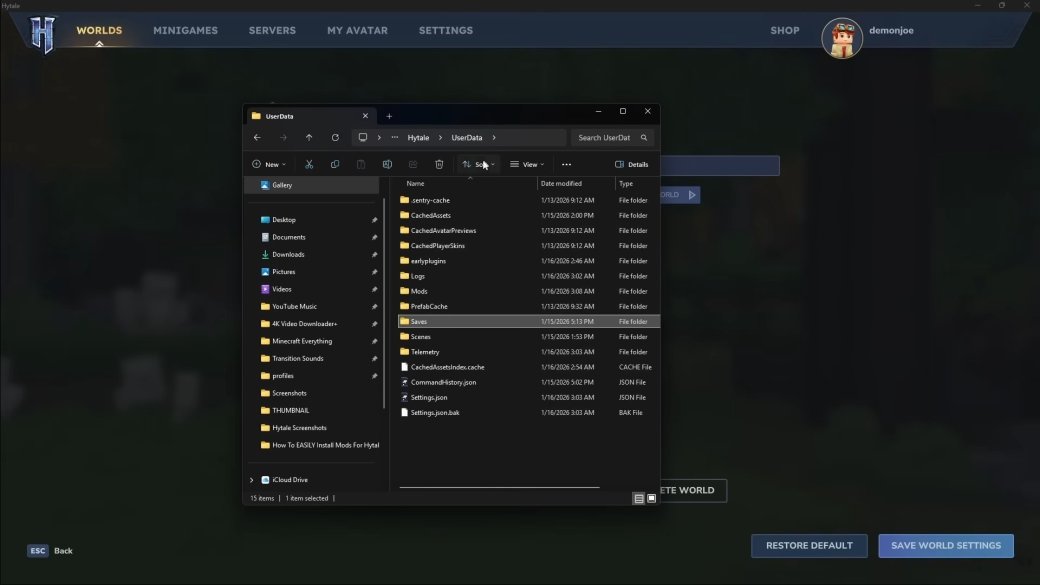The height and width of the screenshot is (585, 1040).
Task: Click the ESC Back button
Action: (x=50, y=551)
